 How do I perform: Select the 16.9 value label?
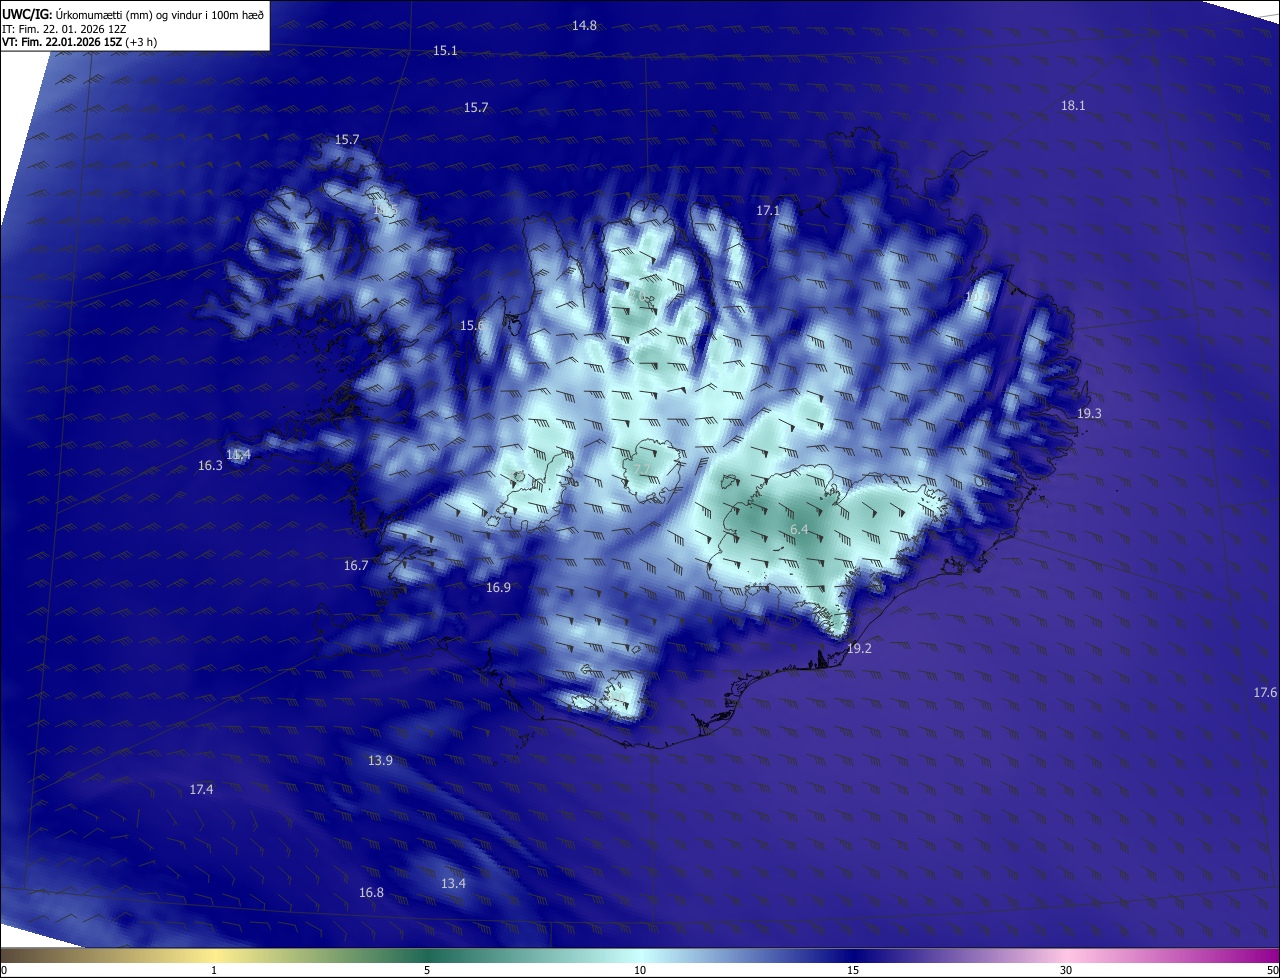498,587
